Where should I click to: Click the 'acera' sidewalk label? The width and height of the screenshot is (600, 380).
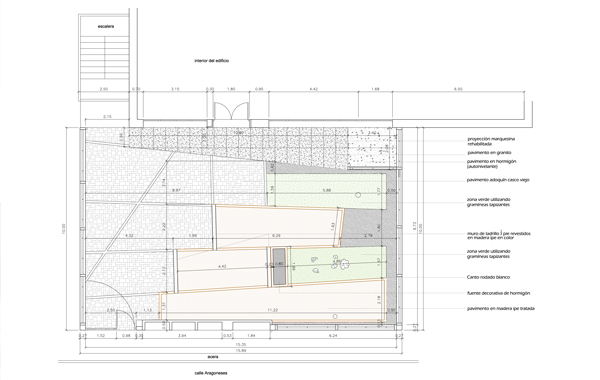(213, 357)
